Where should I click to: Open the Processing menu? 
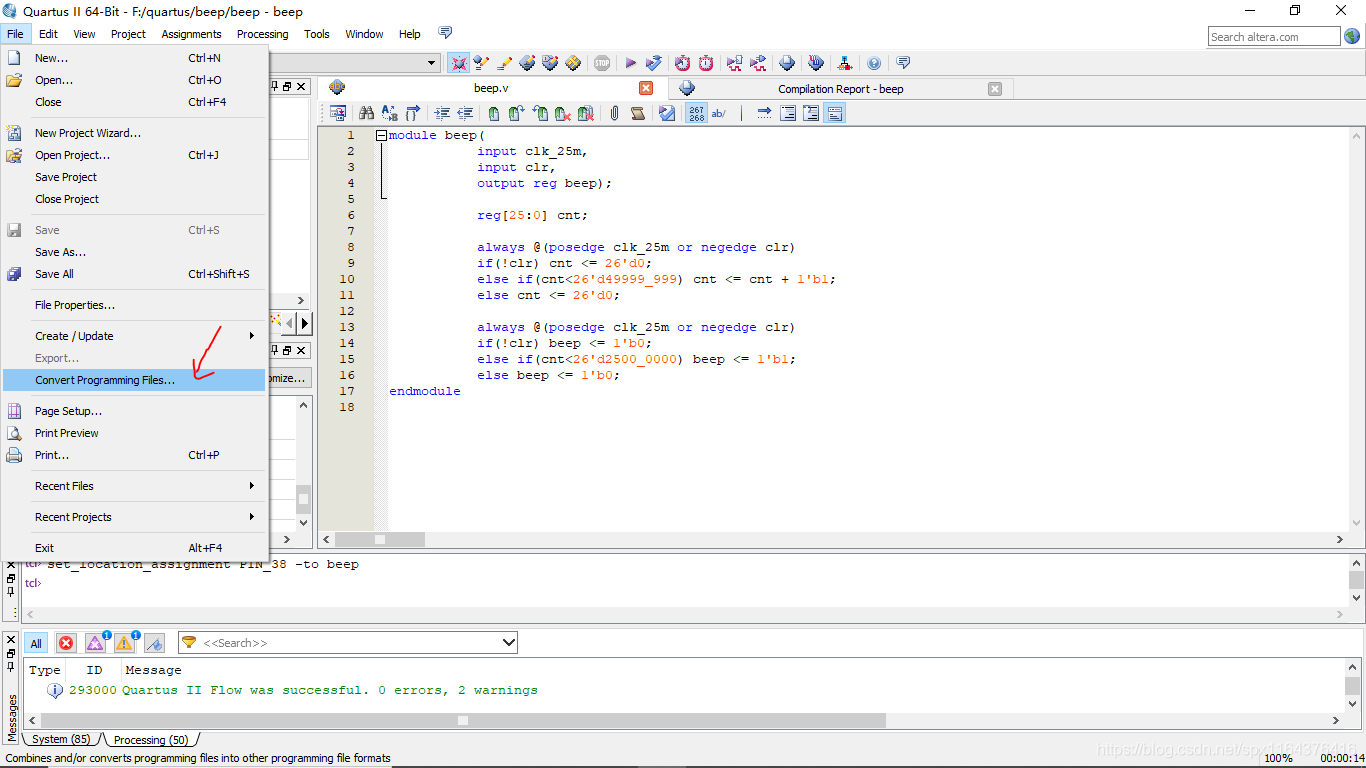click(262, 34)
